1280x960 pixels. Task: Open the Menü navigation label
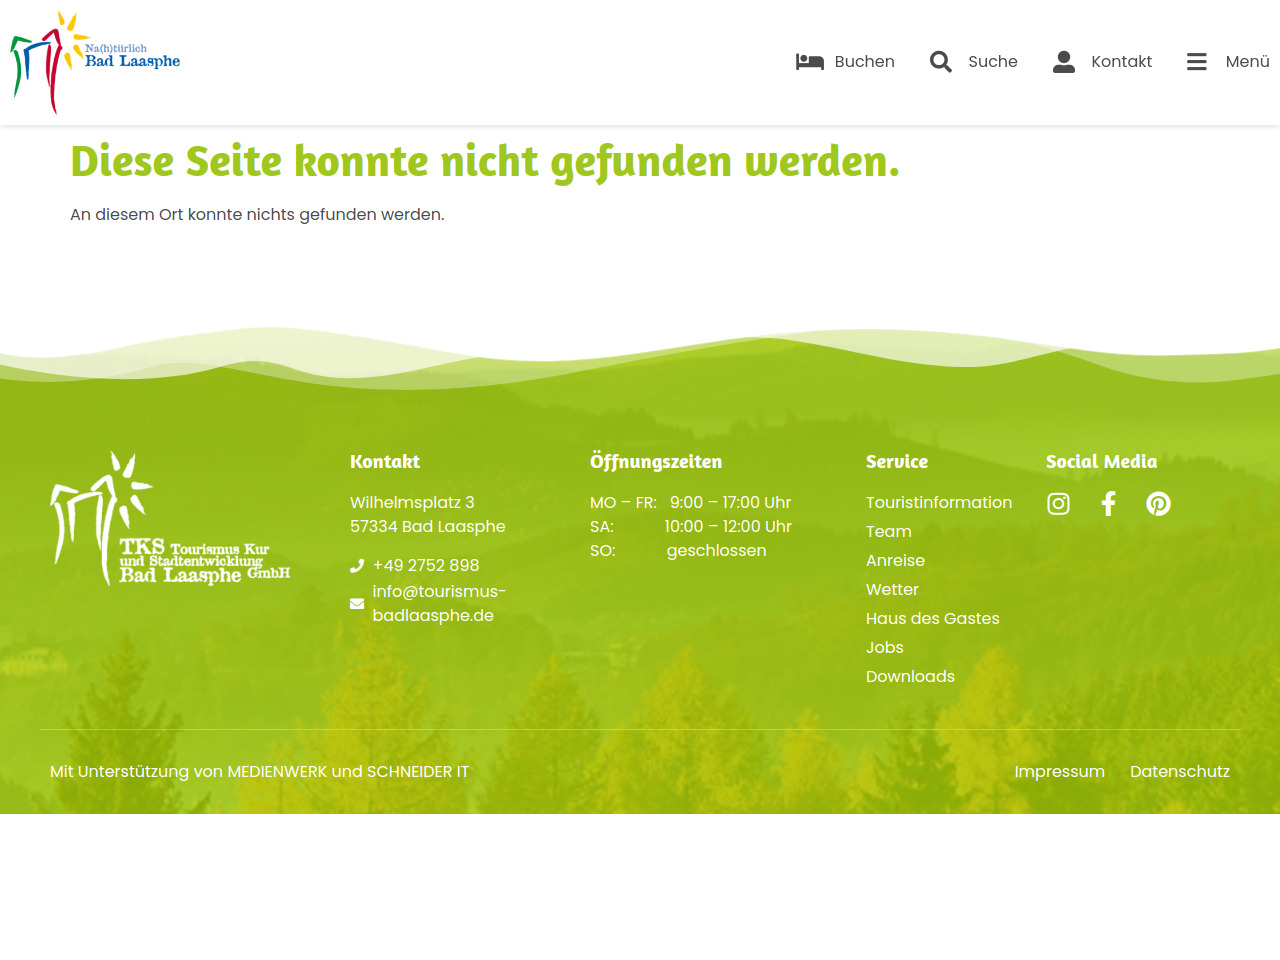[x=1247, y=62]
